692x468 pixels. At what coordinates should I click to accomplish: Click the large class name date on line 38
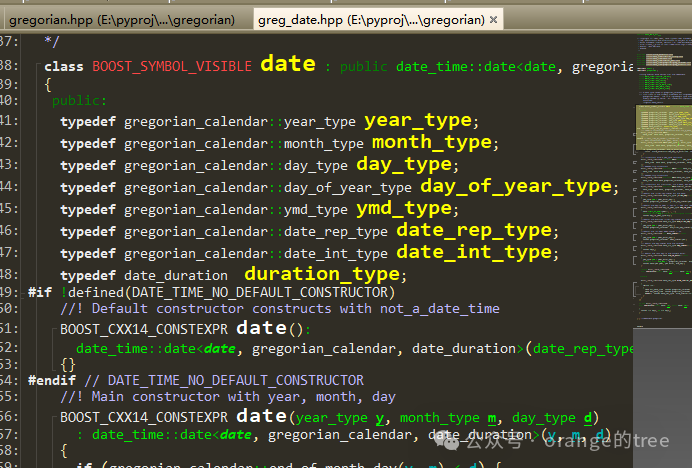[288, 64]
